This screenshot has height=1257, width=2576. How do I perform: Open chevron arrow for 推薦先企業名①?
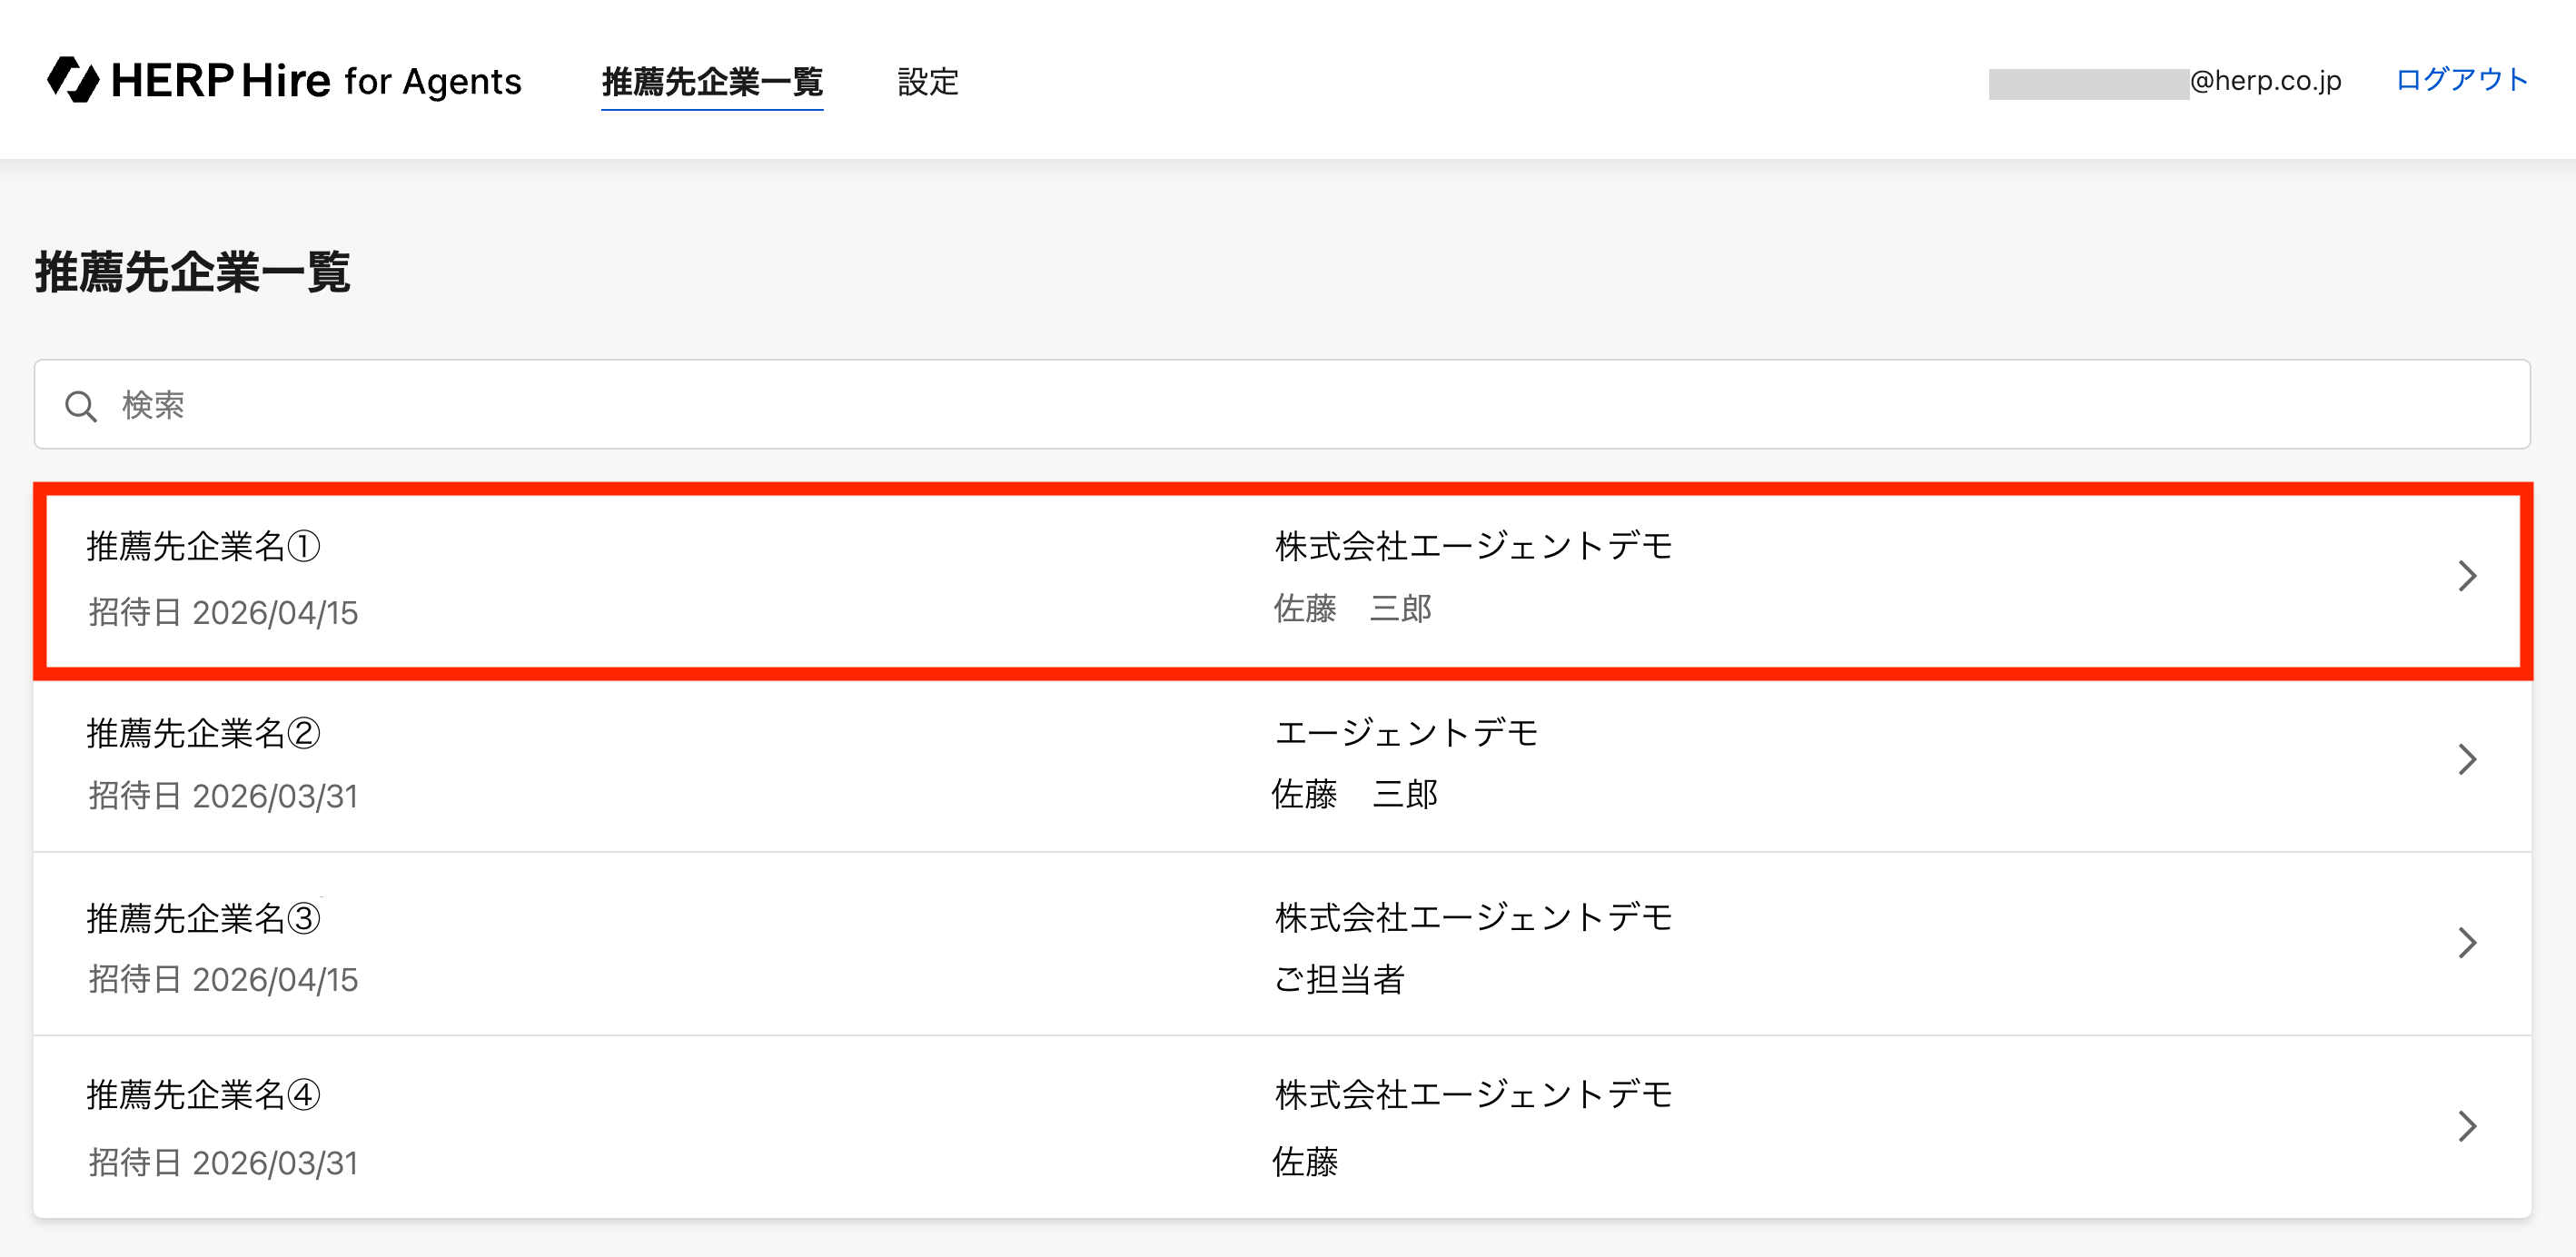tap(2467, 576)
